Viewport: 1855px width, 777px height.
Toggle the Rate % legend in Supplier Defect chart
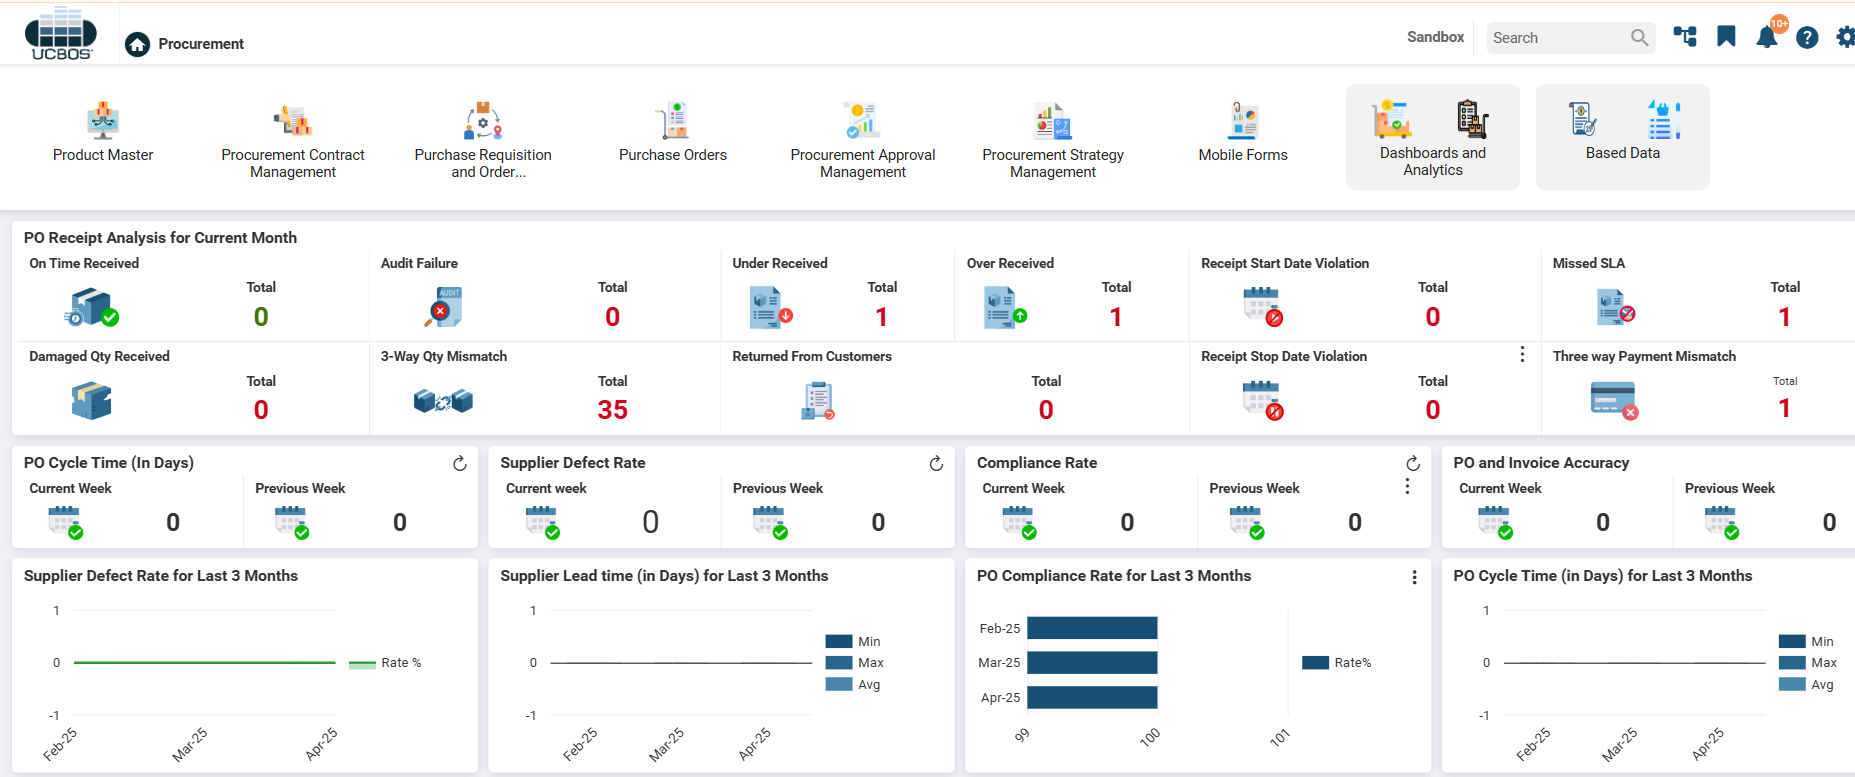point(386,663)
